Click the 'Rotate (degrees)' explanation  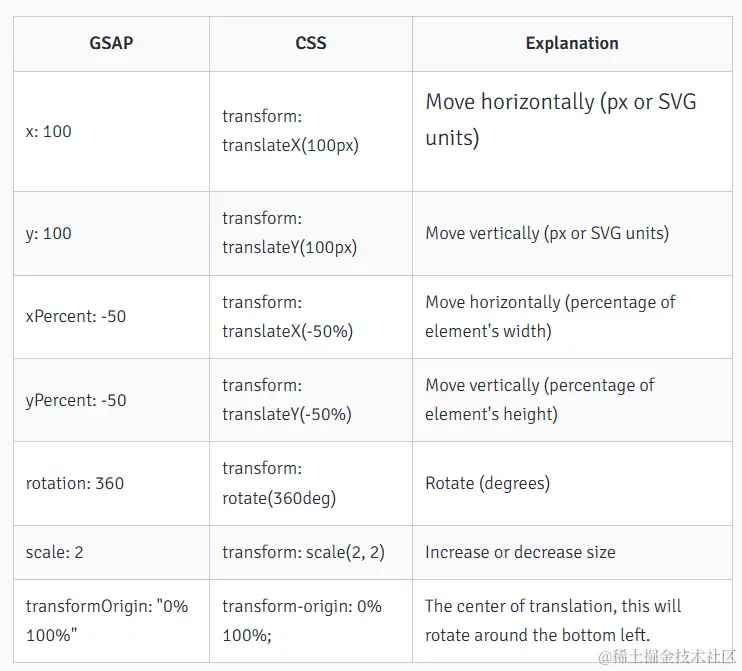(487, 483)
